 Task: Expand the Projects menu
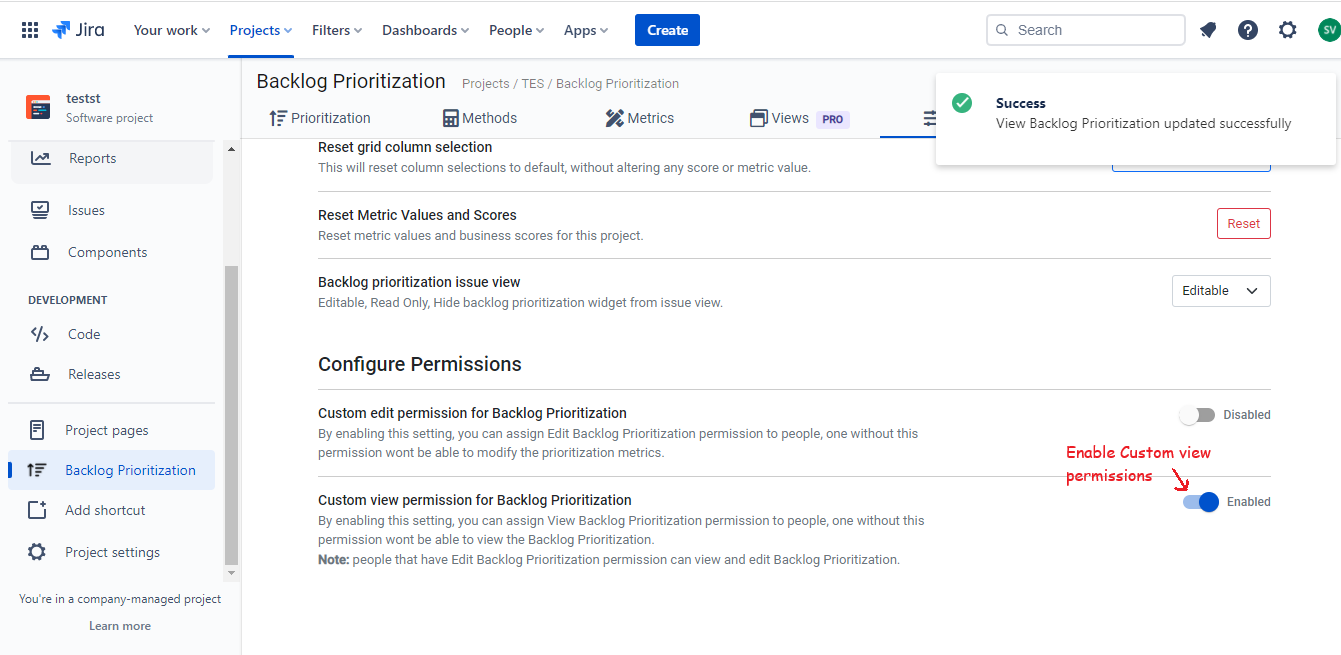point(260,30)
